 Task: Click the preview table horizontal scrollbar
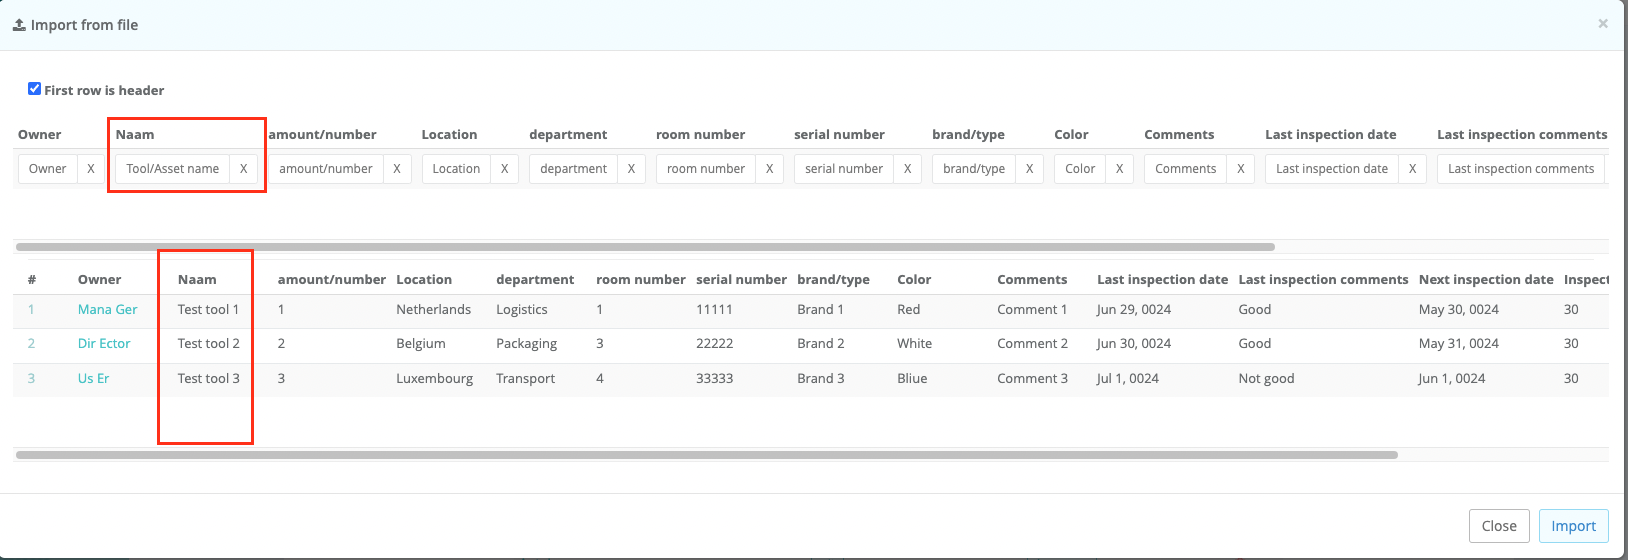706,455
